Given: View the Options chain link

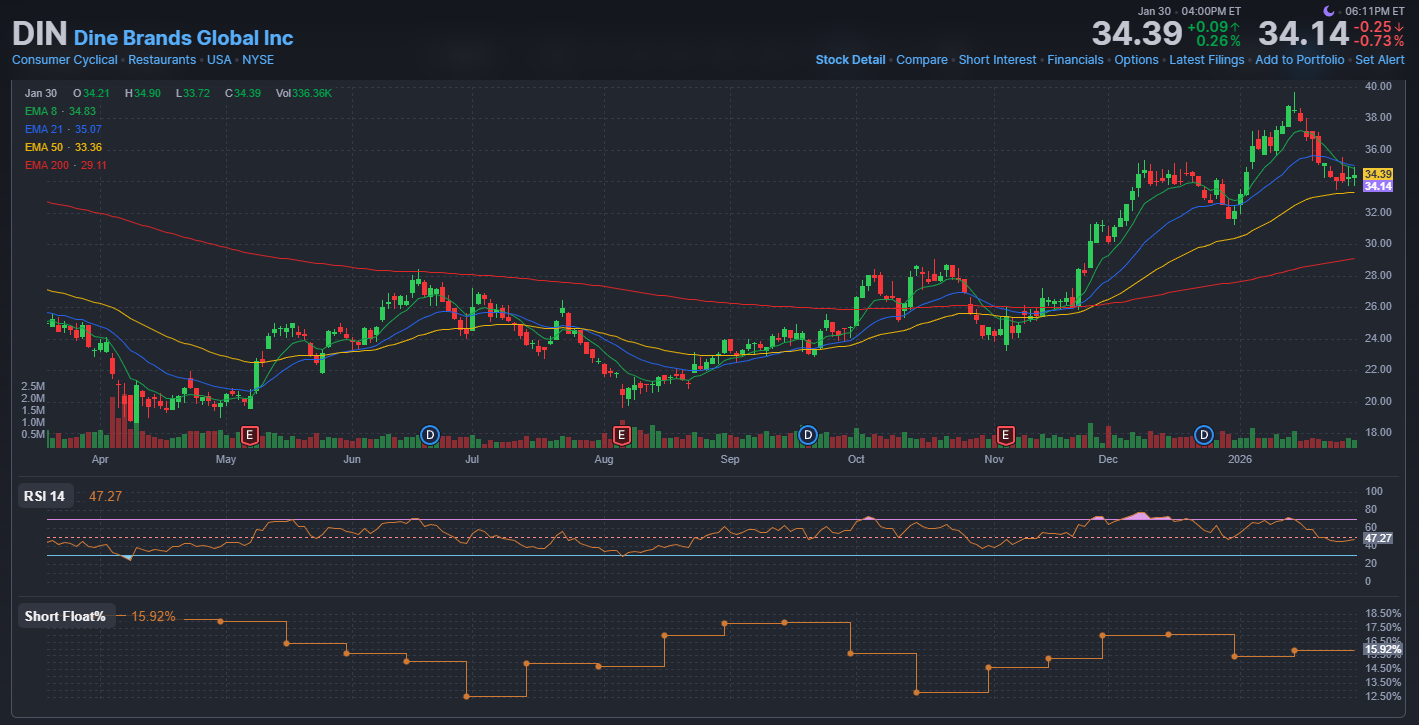Looking at the screenshot, I should point(1137,60).
